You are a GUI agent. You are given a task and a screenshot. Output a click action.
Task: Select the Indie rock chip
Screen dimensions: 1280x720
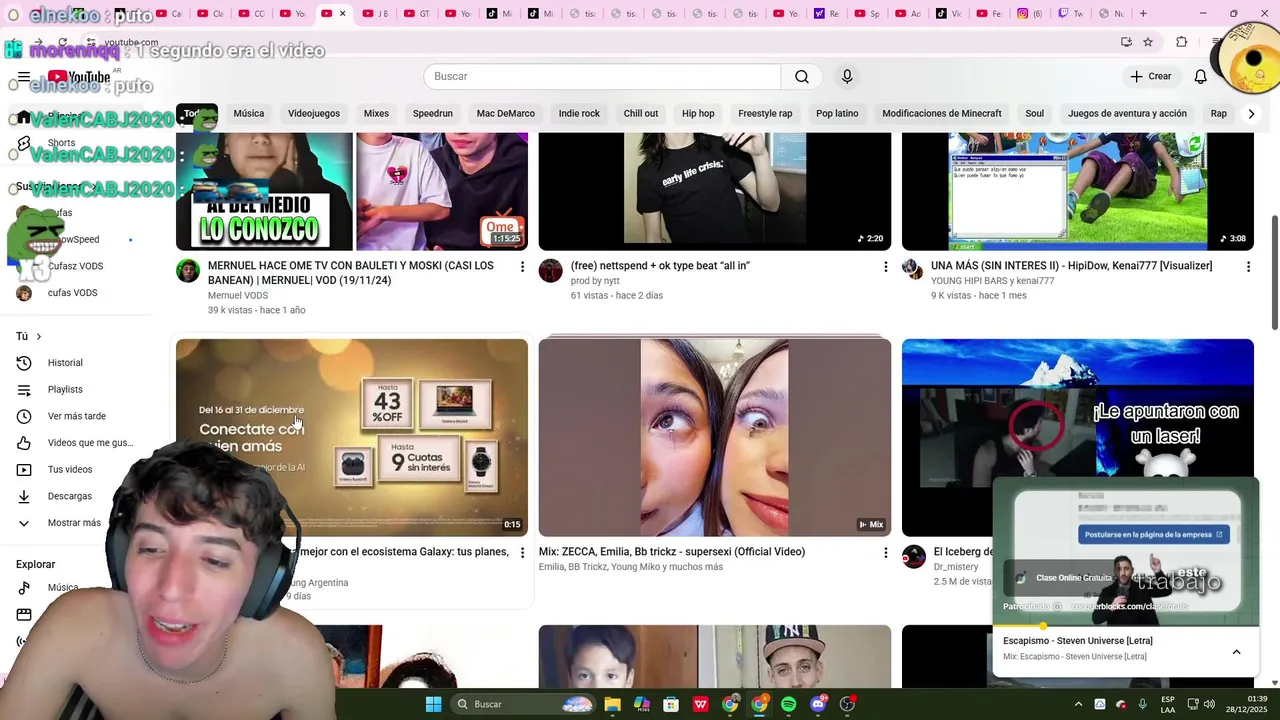579,114
